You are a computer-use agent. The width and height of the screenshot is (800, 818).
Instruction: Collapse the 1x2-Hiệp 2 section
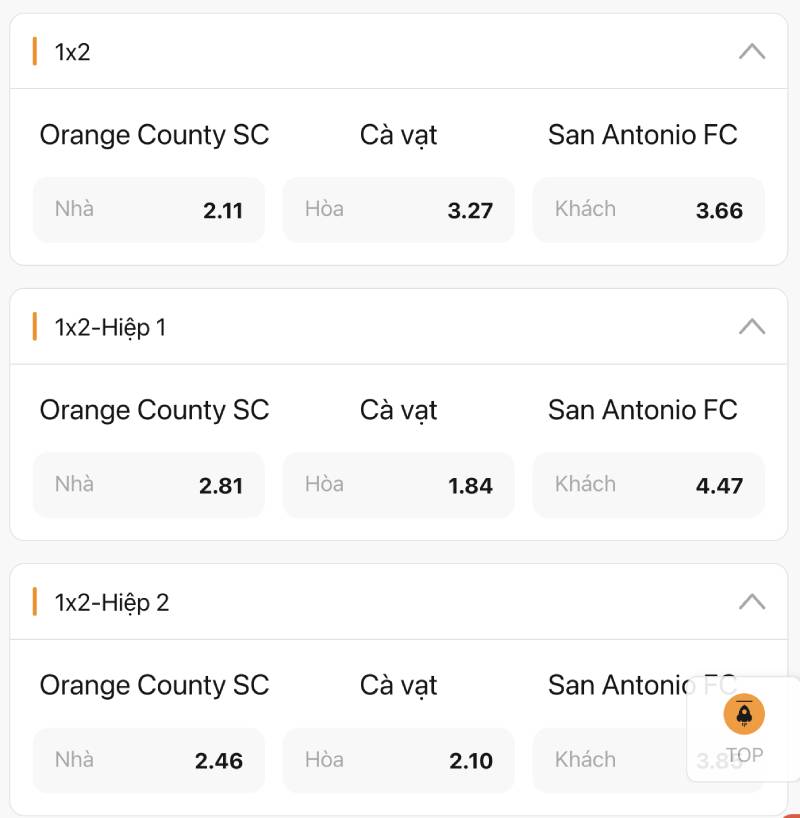(x=752, y=601)
